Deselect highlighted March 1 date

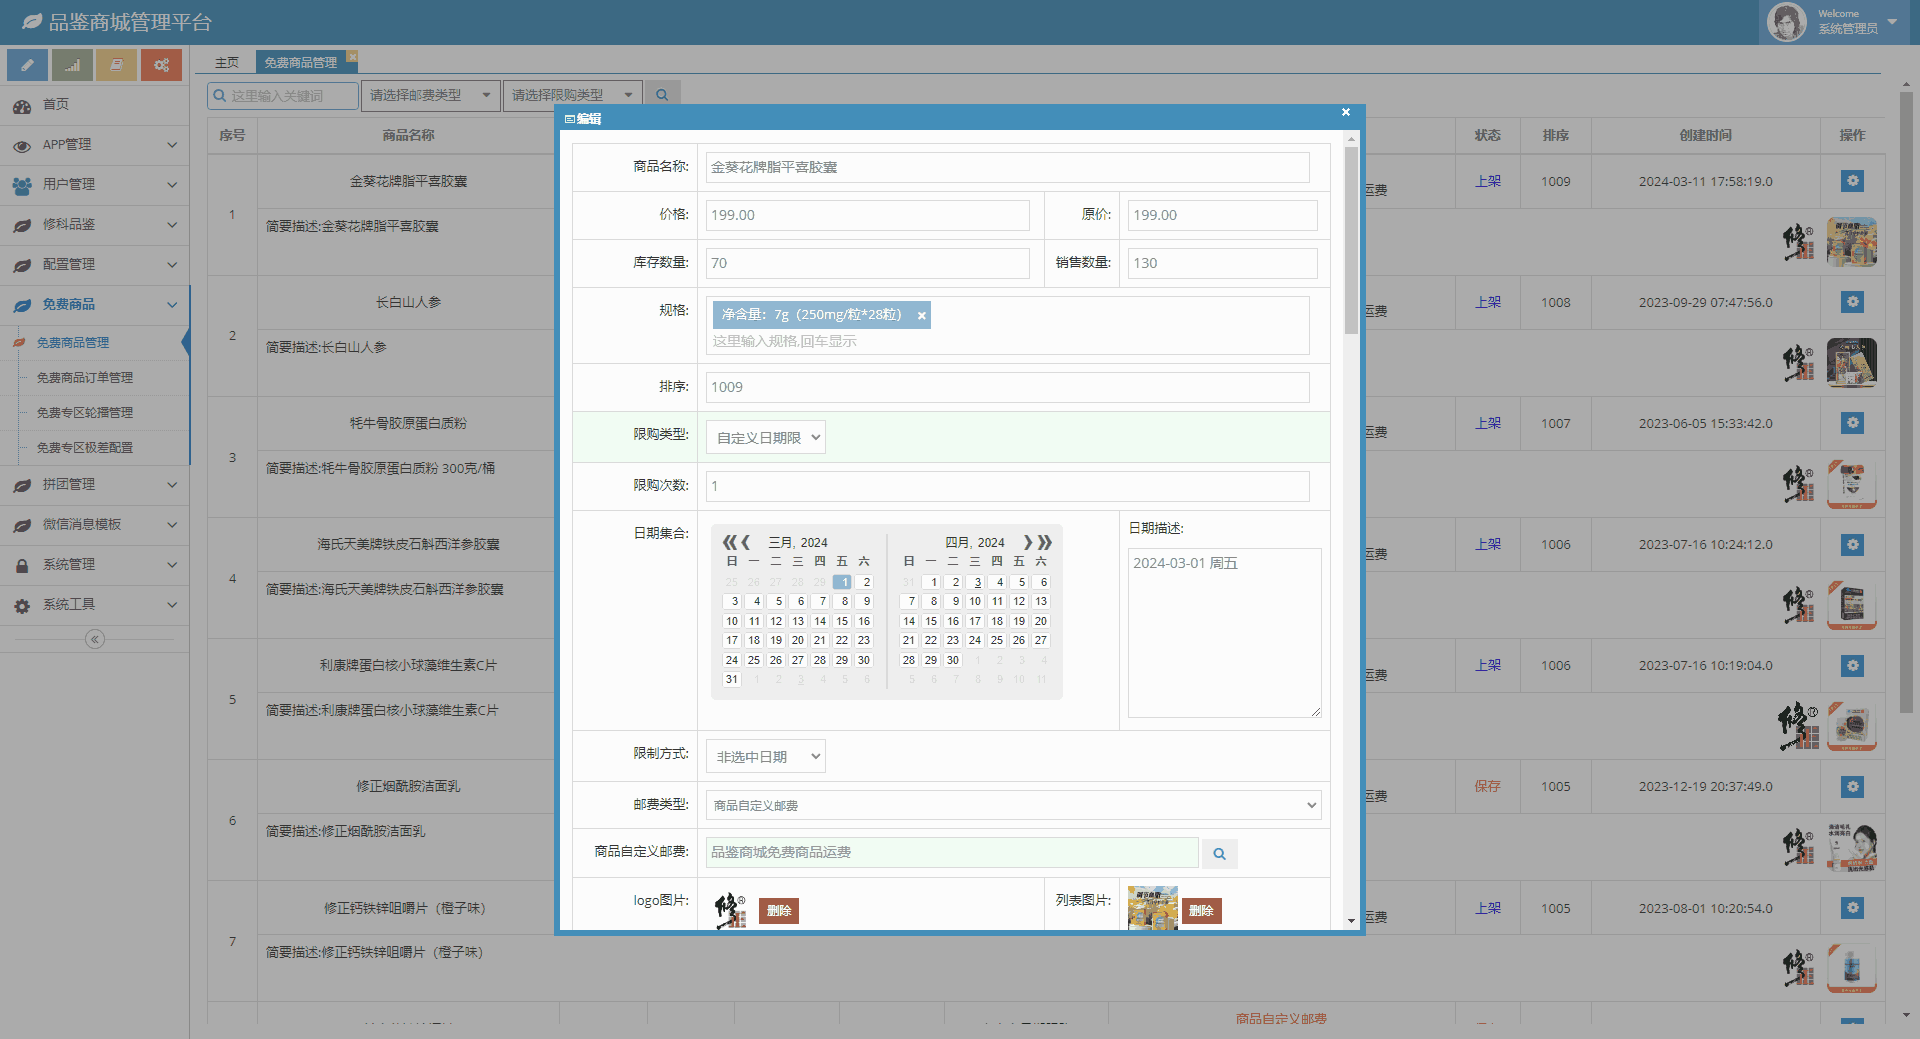tap(842, 582)
